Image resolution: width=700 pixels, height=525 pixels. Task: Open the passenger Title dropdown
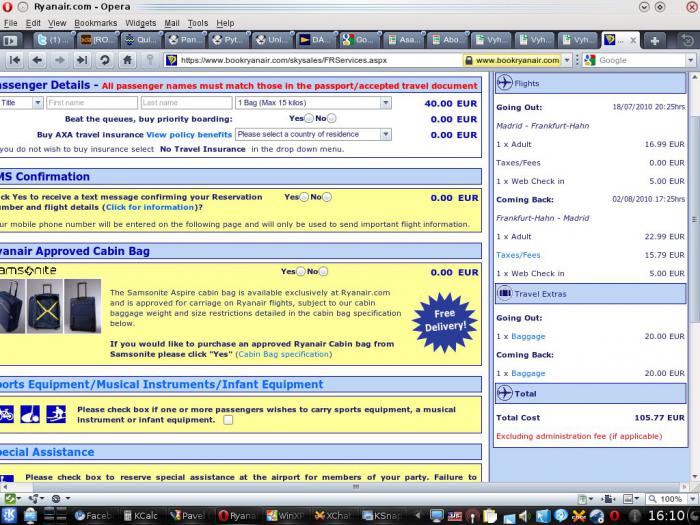click(x=21, y=103)
